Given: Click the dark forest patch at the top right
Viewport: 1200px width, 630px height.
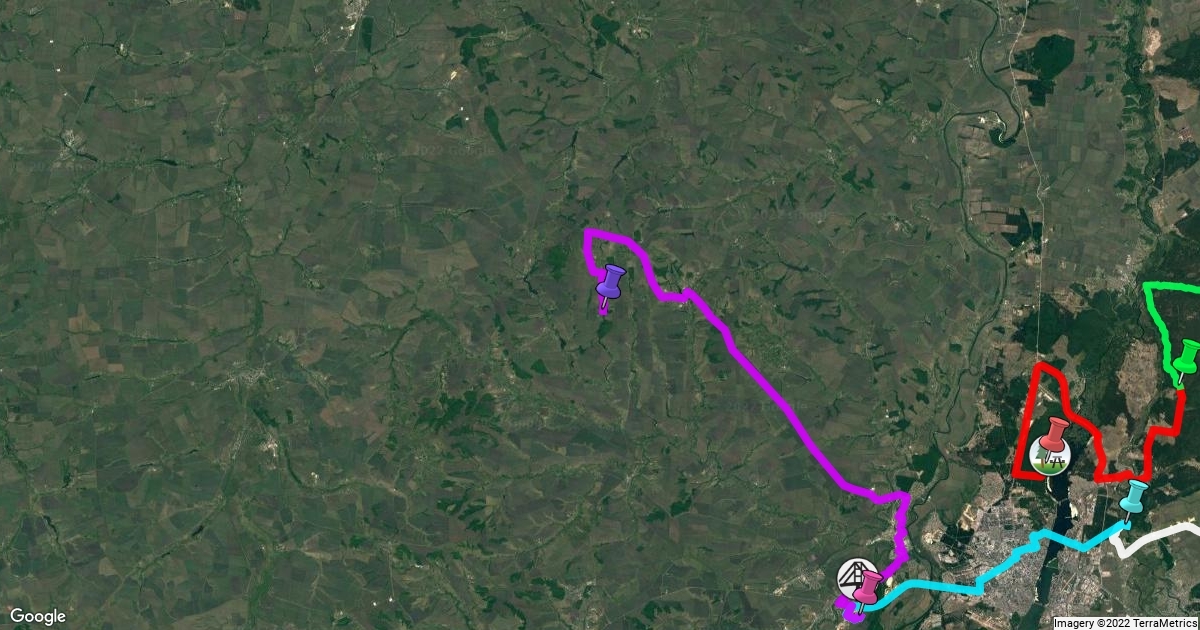Looking at the screenshot, I should (x=1040, y=60).
